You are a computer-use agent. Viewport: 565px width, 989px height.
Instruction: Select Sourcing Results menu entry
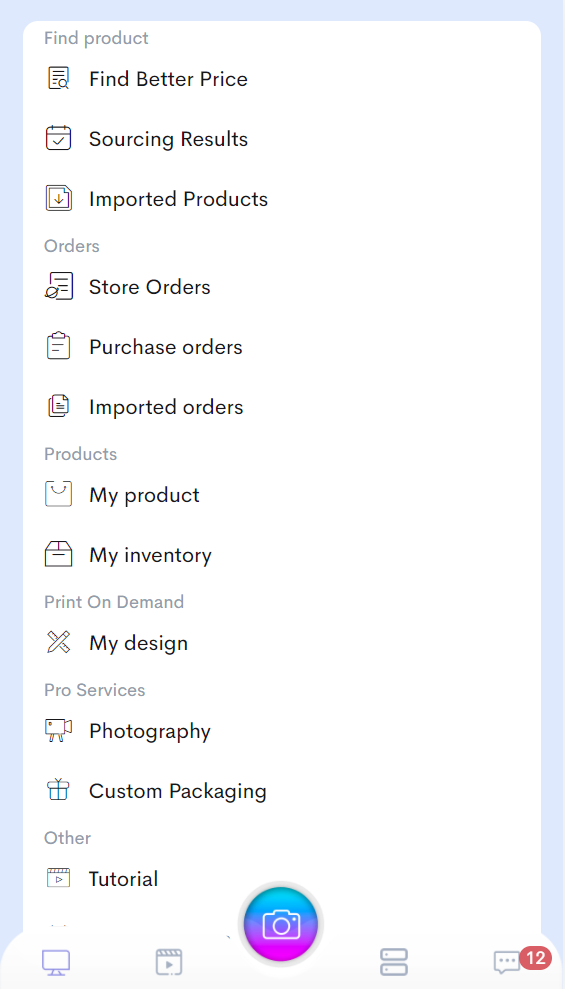pyautogui.click(x=168, y=139)
